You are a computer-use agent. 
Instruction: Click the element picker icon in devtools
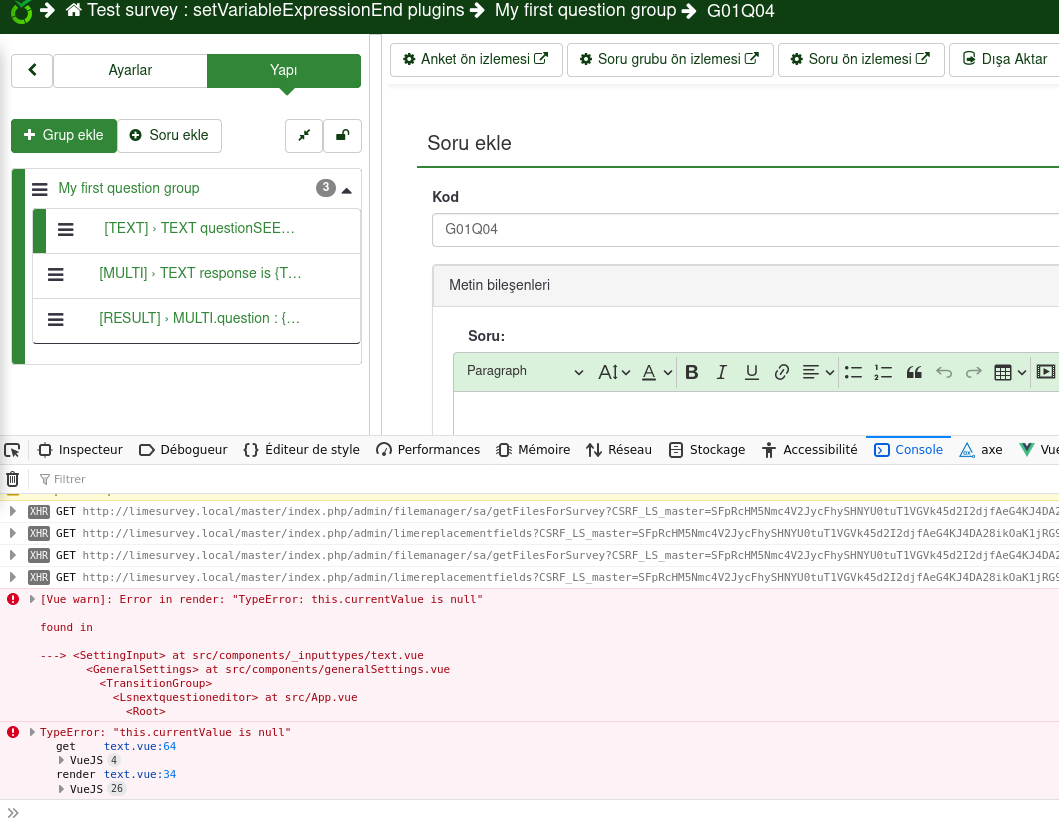(13, 450)
